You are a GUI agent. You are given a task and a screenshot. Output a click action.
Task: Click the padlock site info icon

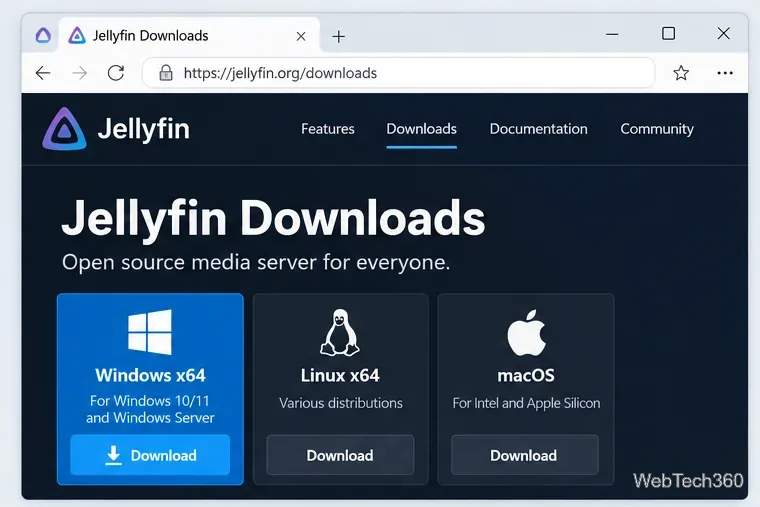click(x=166, y=73)
